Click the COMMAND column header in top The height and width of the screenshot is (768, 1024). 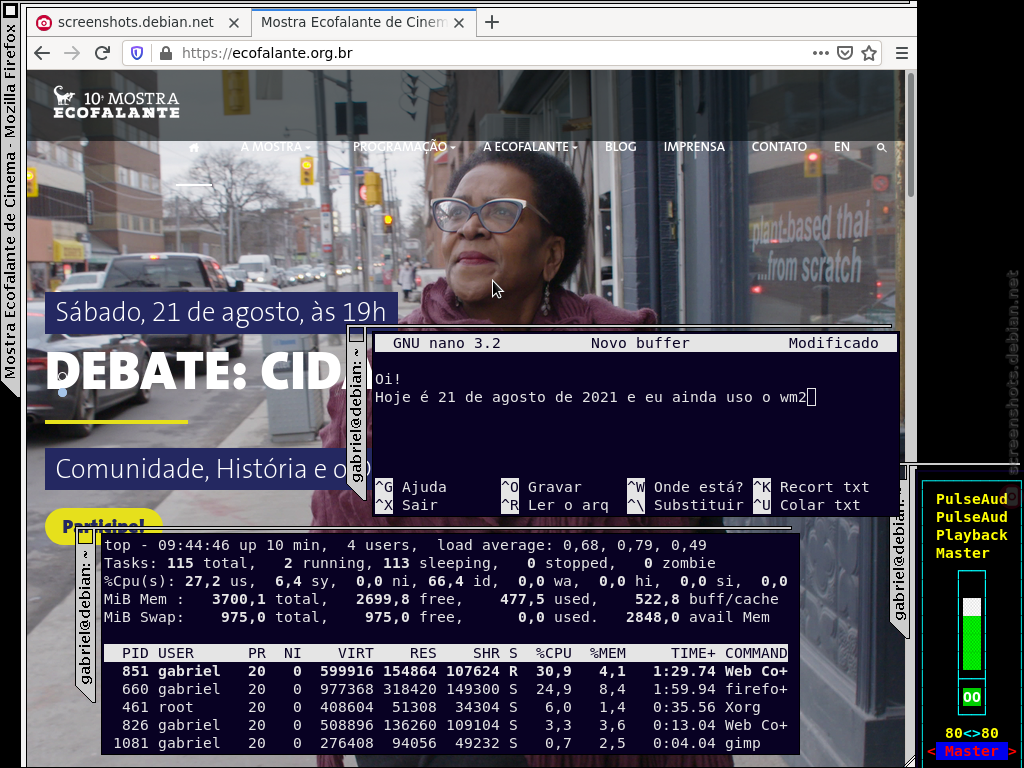756,654
